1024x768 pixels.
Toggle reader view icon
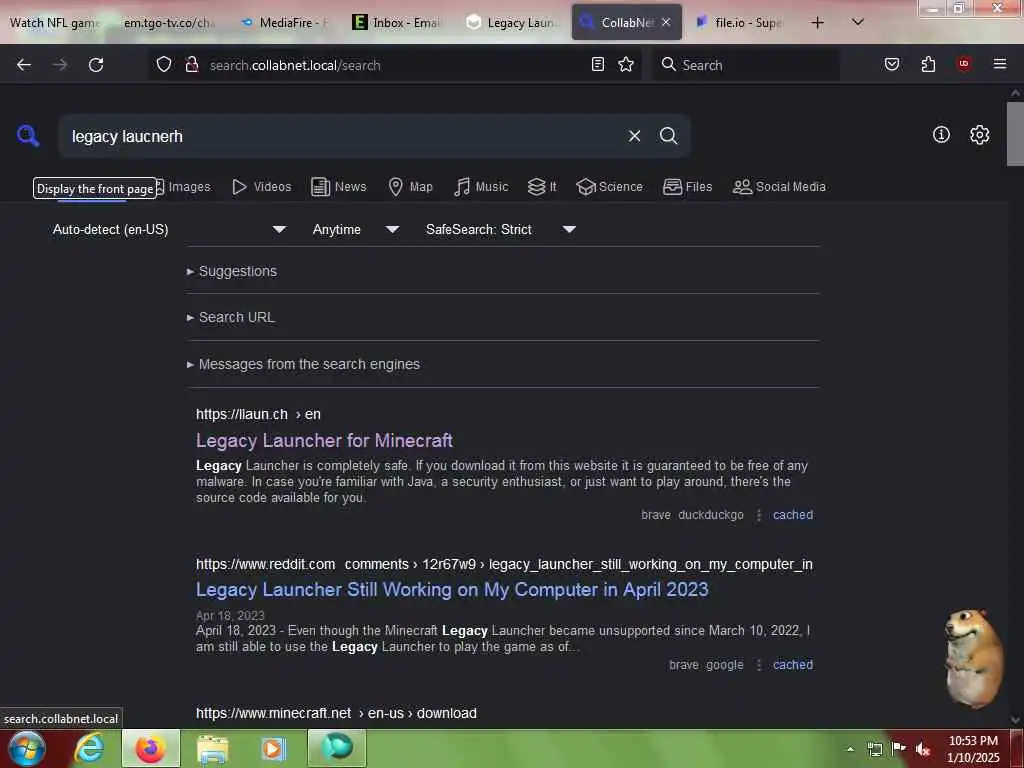pyautogui.click(x=598, y=64)
